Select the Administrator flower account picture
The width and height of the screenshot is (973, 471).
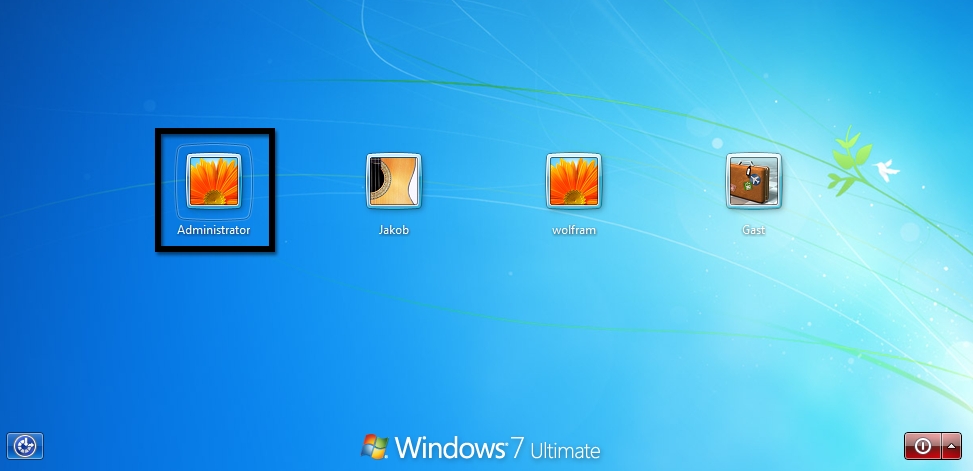(x=212, y=180)
